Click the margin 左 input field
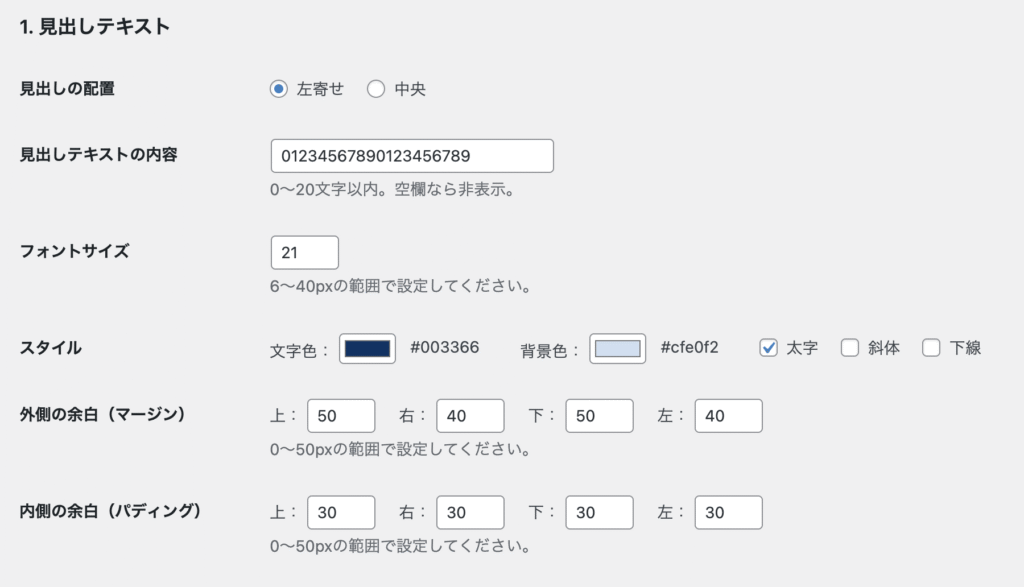Image resolution: width=1024 pixels, height=587 pixels. tap(729, 416)
